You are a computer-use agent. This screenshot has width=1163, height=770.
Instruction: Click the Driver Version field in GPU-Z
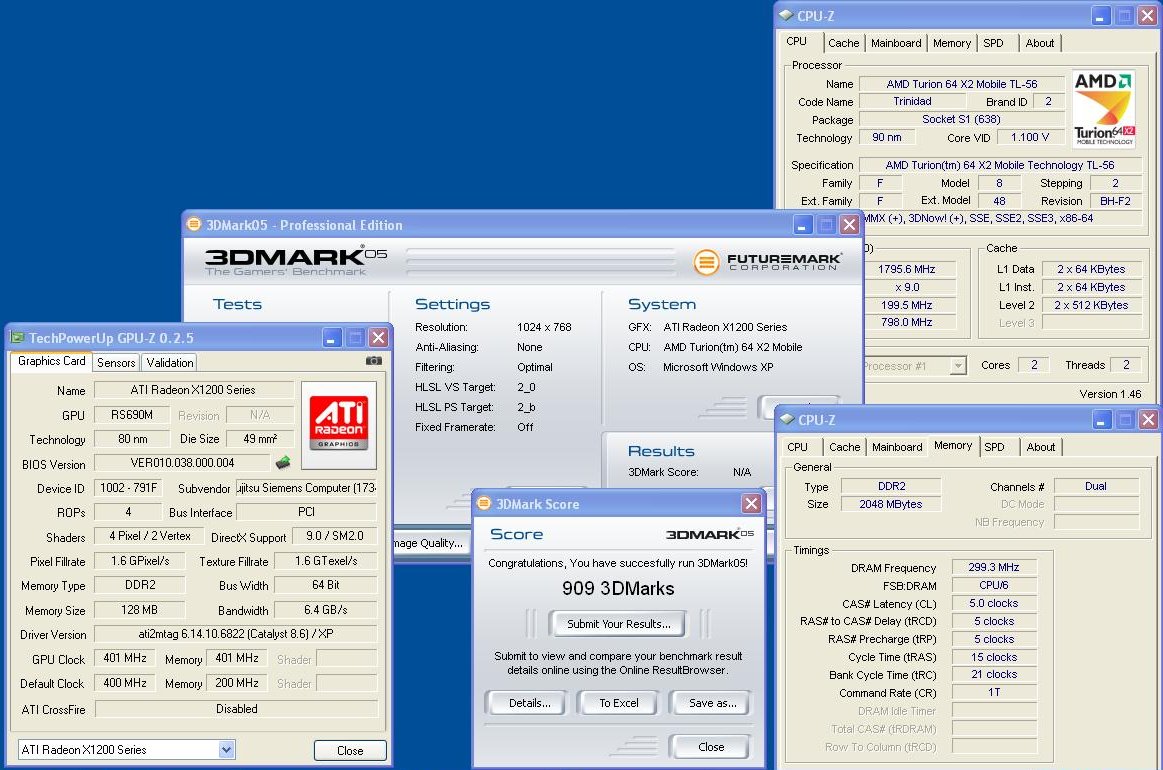pos(236,634)
